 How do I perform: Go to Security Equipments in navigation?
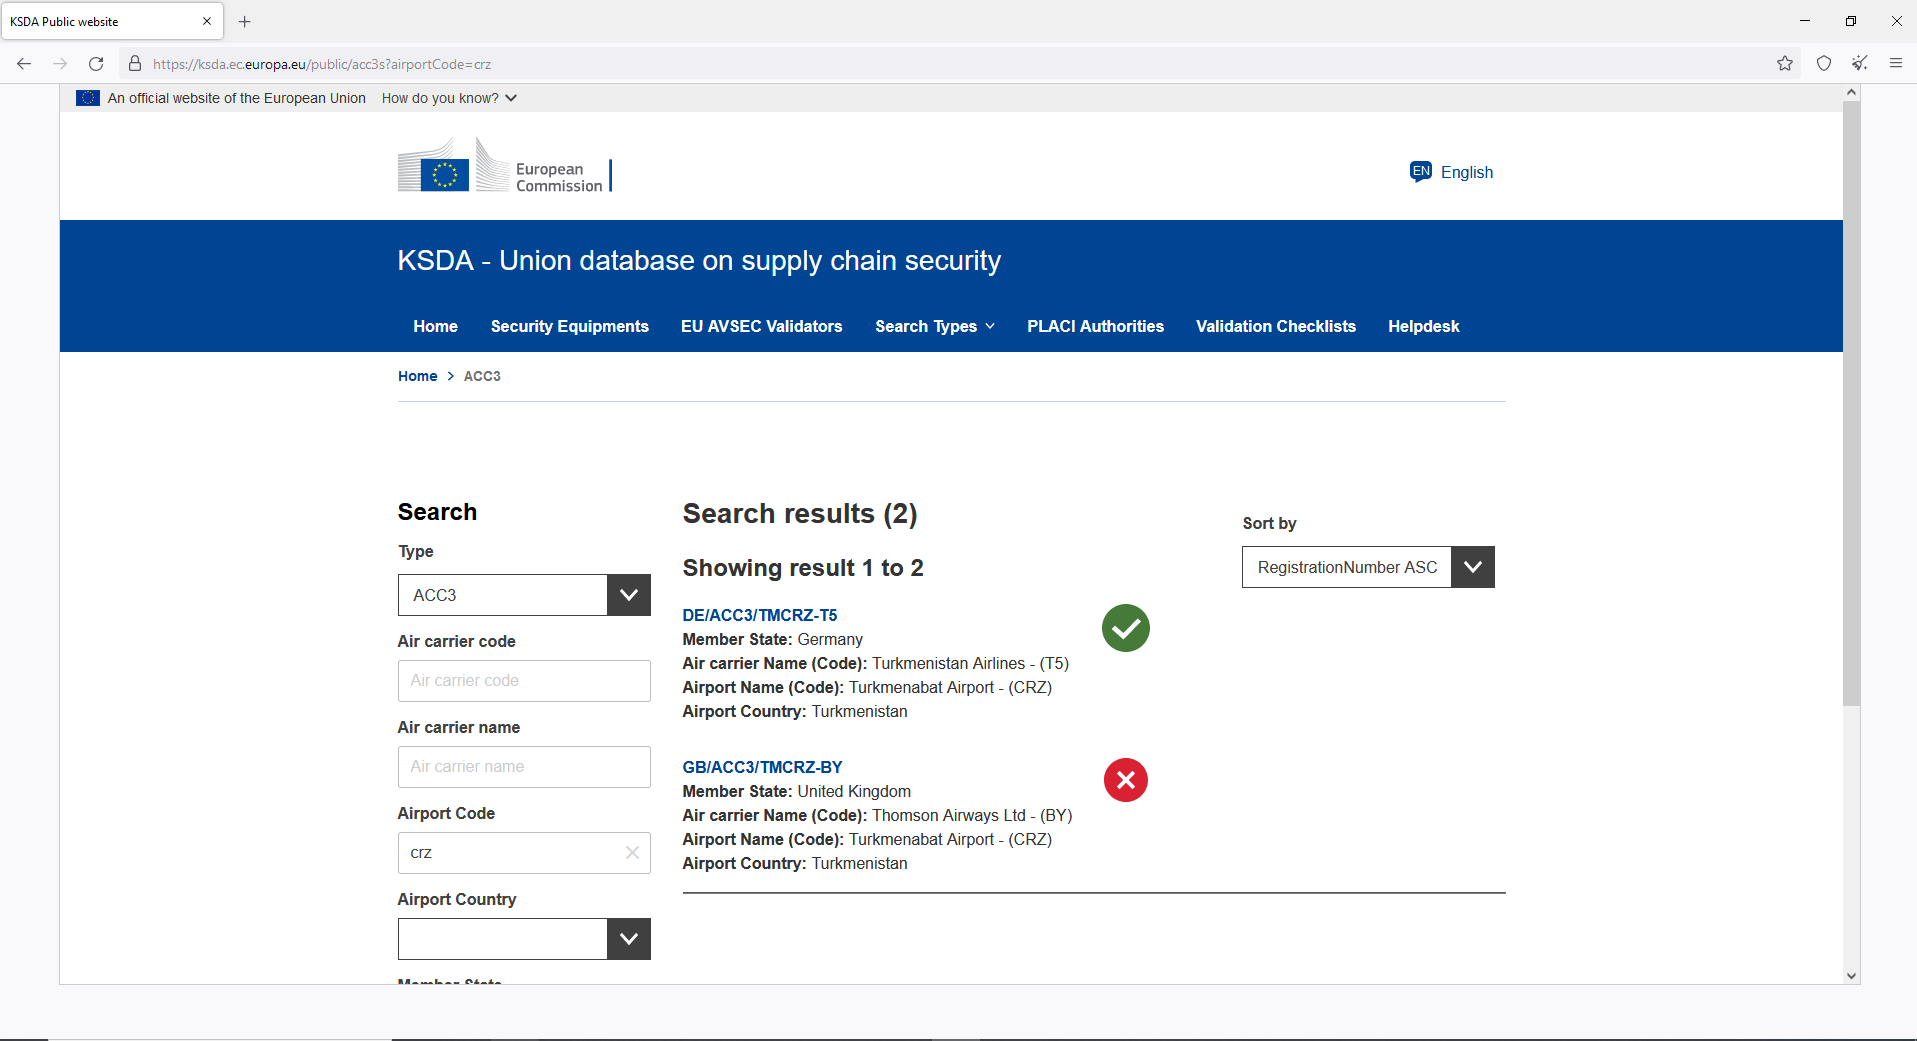(x=569, y=326)
